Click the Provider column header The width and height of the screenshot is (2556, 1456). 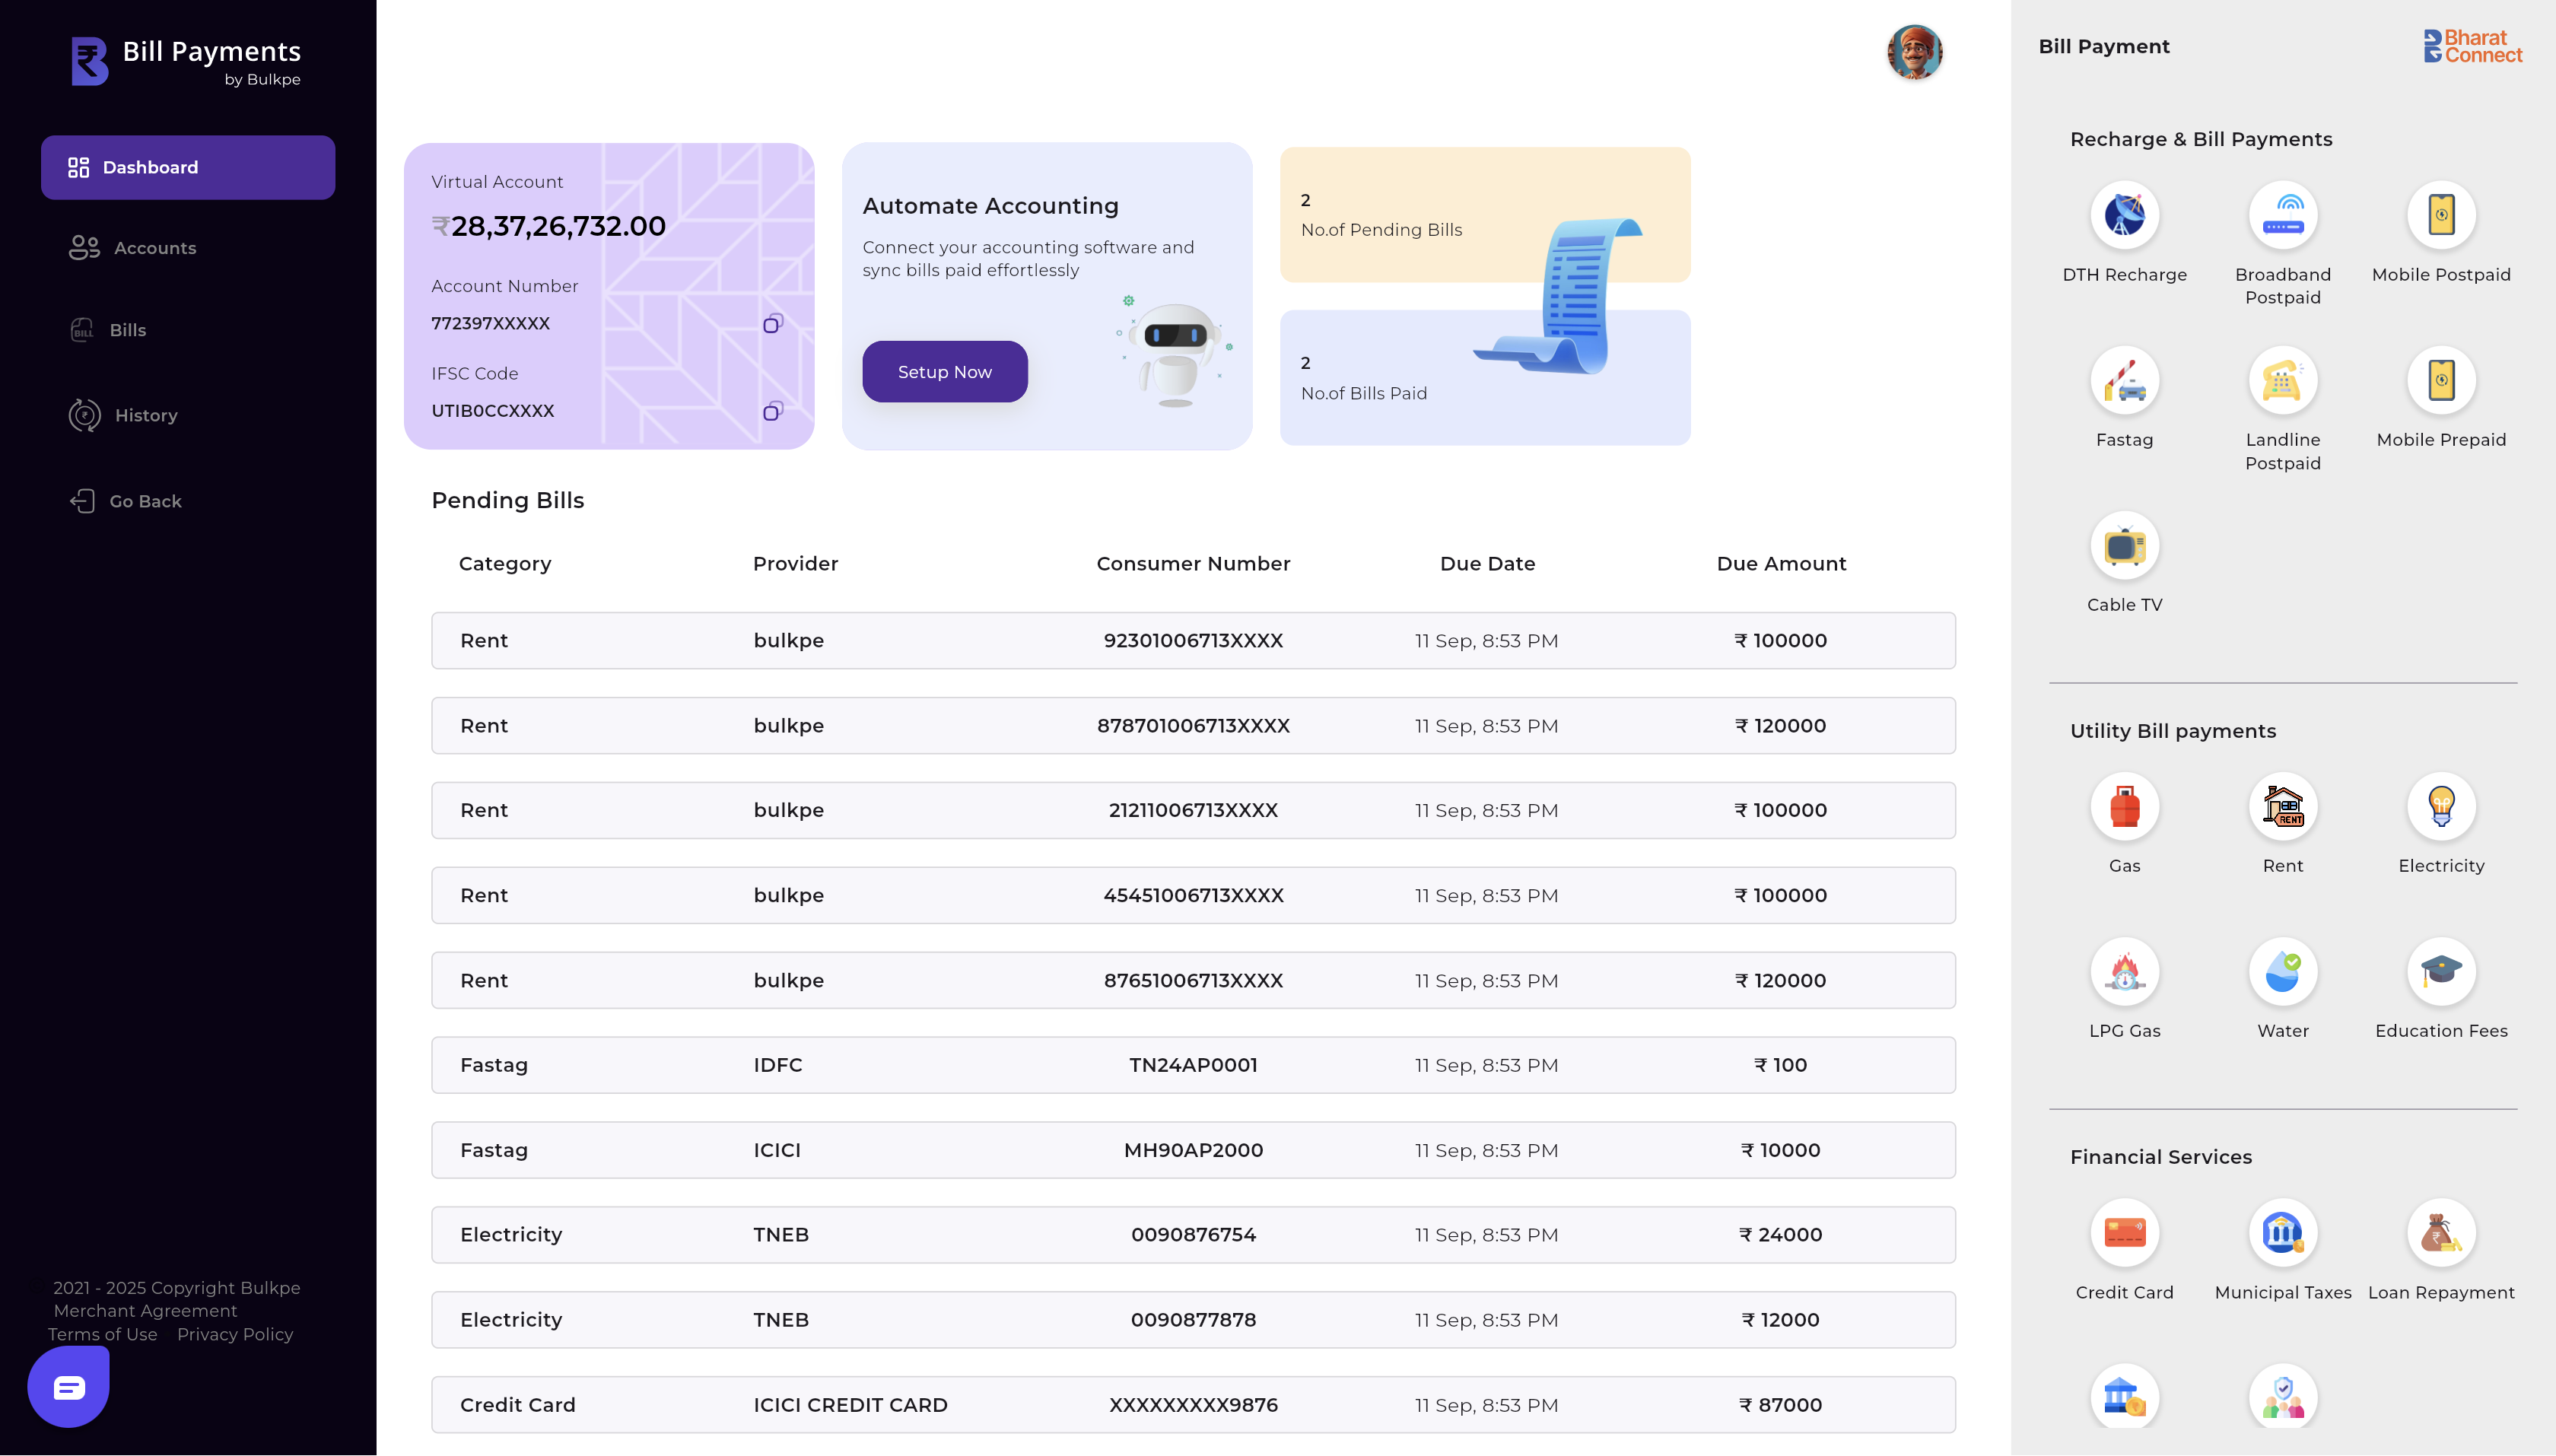pyautogui.click(x=795, y=564)
